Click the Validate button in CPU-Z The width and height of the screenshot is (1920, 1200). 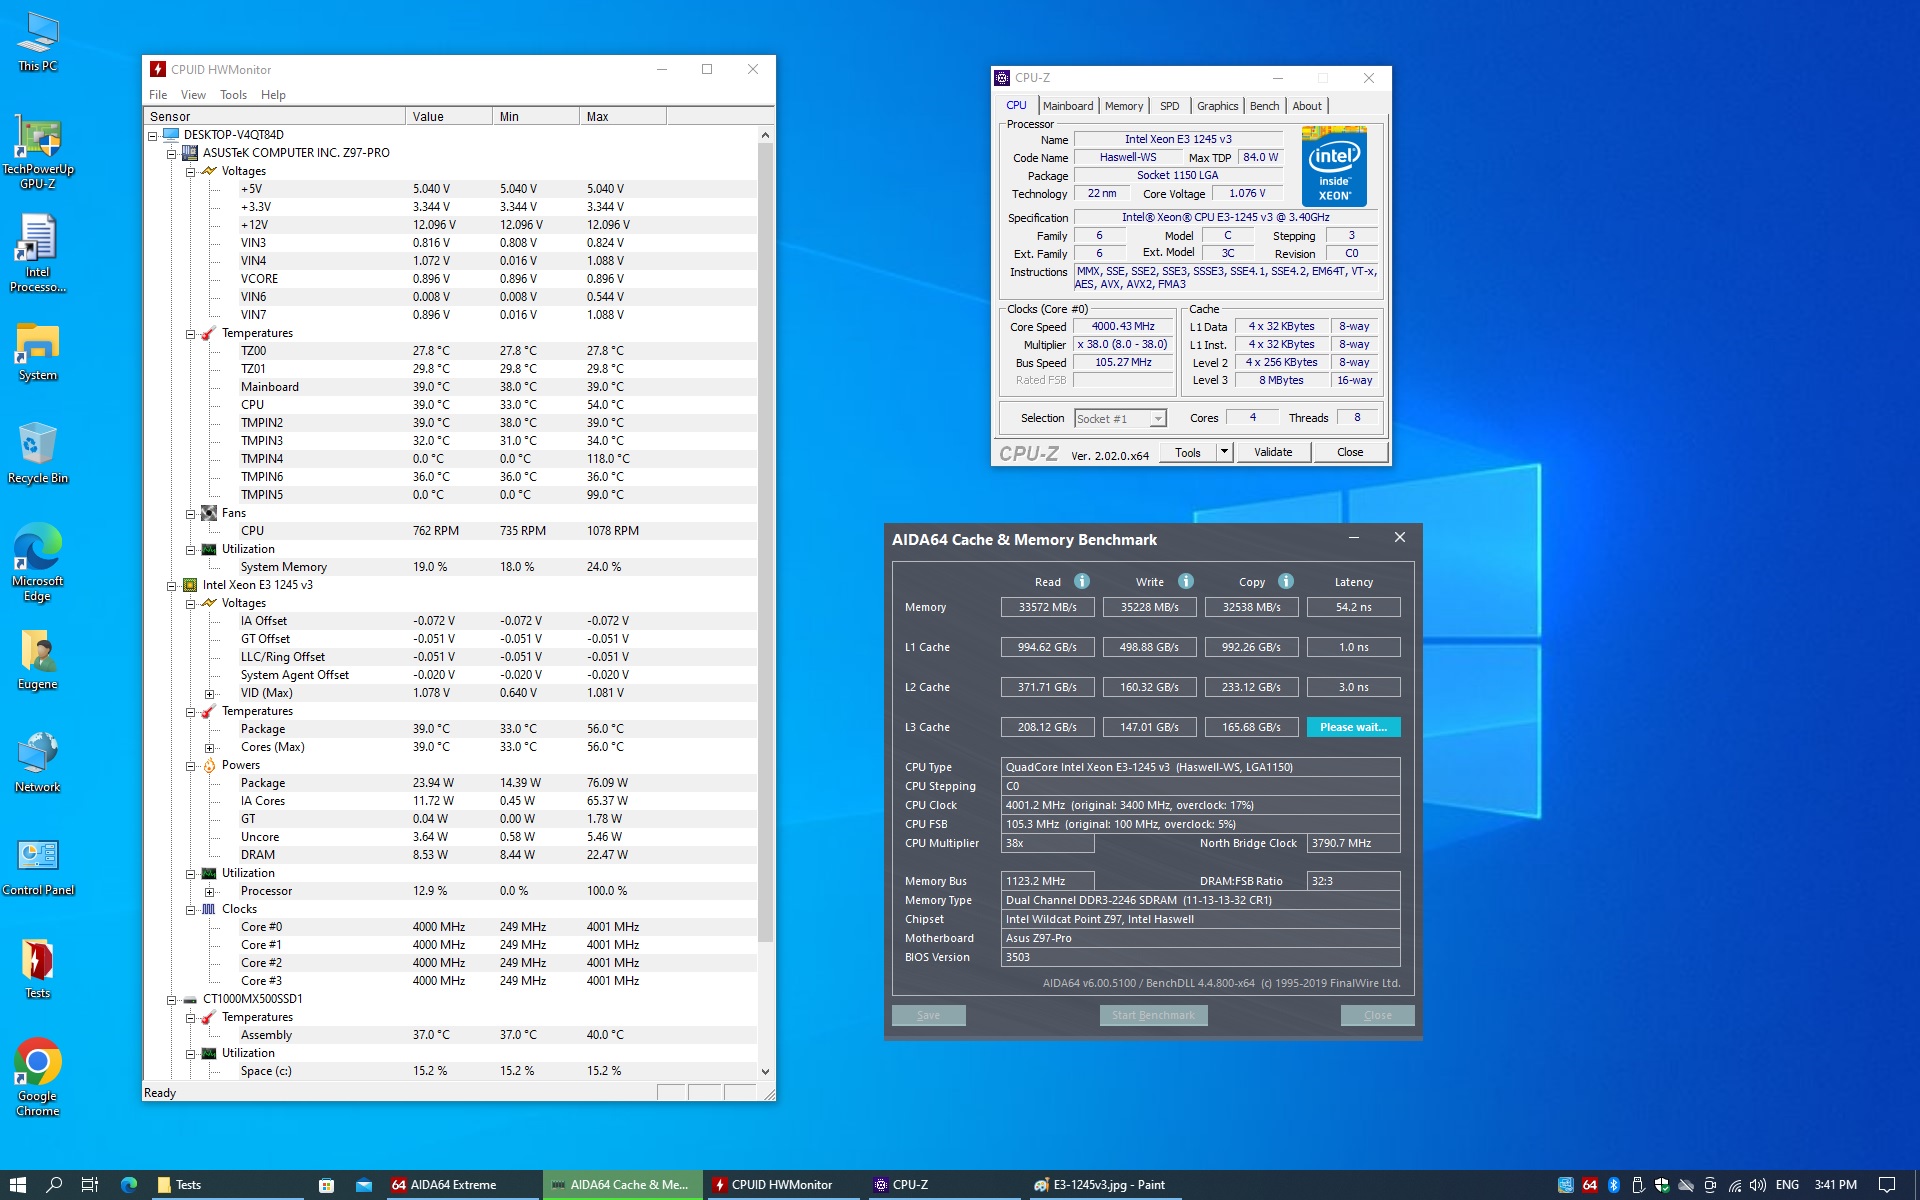click(1272, 452)
